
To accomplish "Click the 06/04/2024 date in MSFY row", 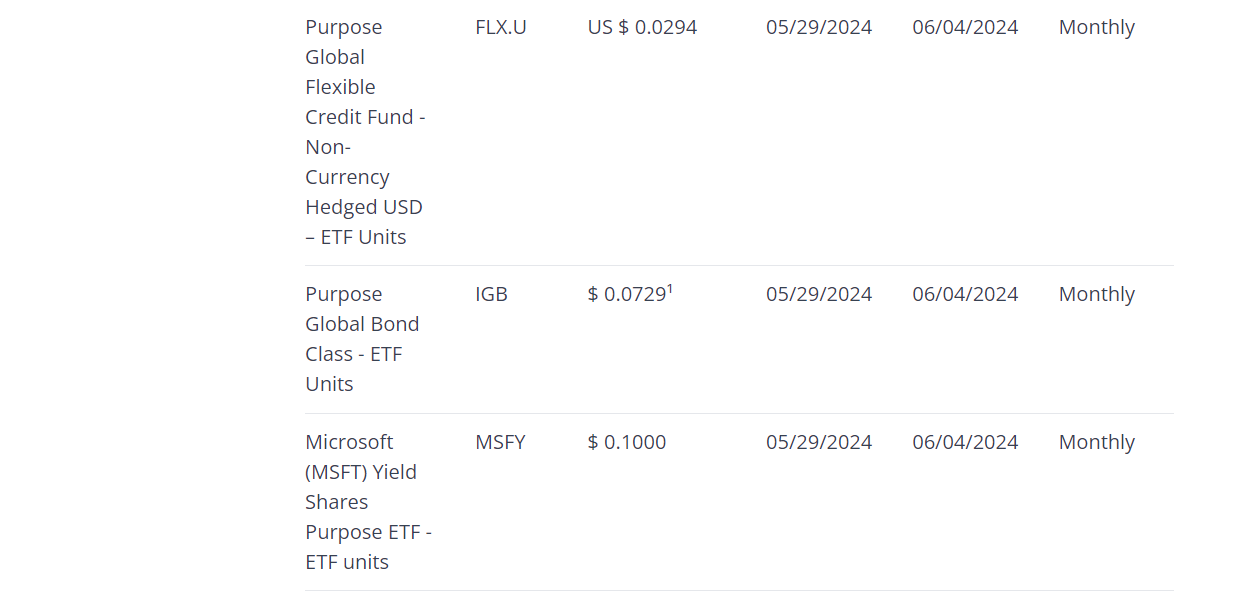I will 965,442.
